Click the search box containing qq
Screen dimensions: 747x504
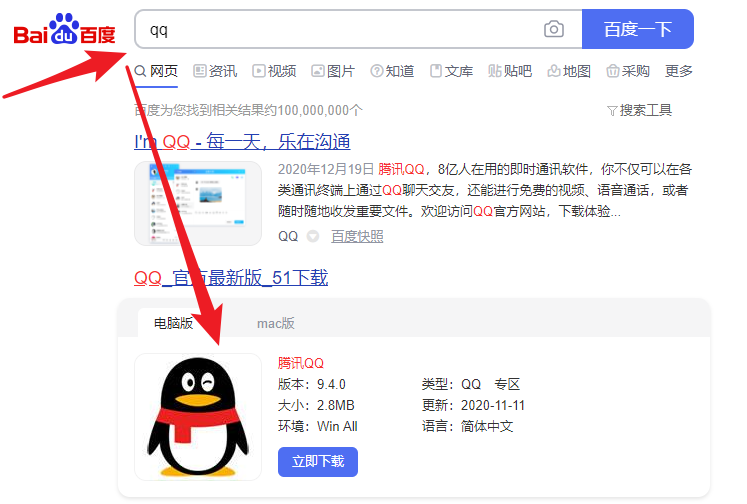click(x=358, y=29)
